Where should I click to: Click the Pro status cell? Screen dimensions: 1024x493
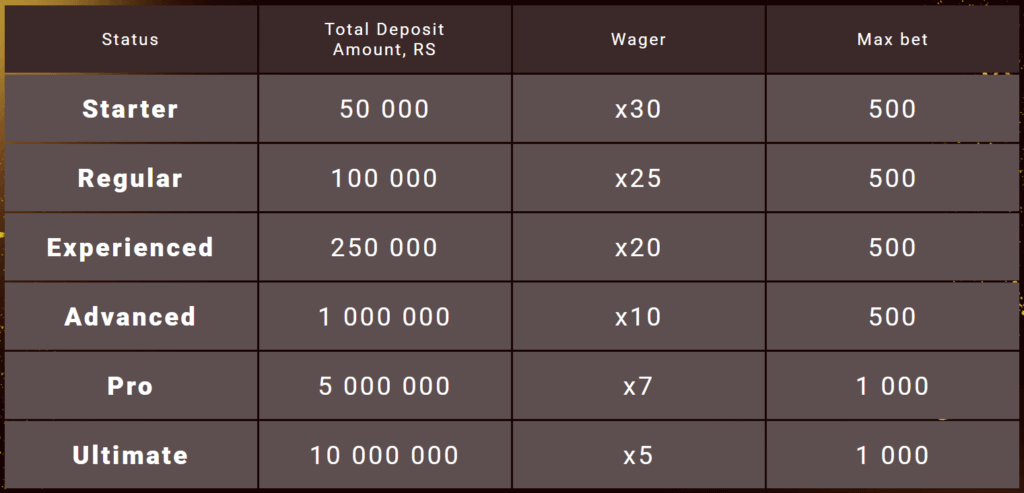(x=130, y=386)
